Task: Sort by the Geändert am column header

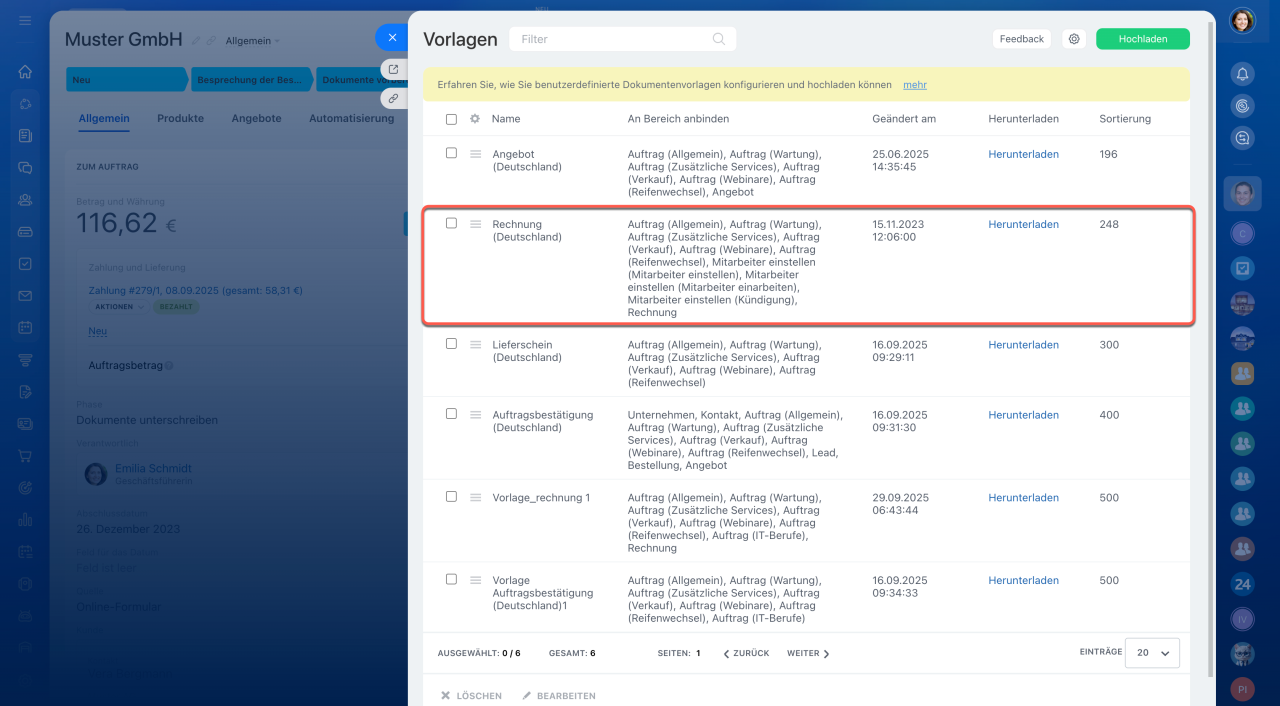Action: click(904, 118)
